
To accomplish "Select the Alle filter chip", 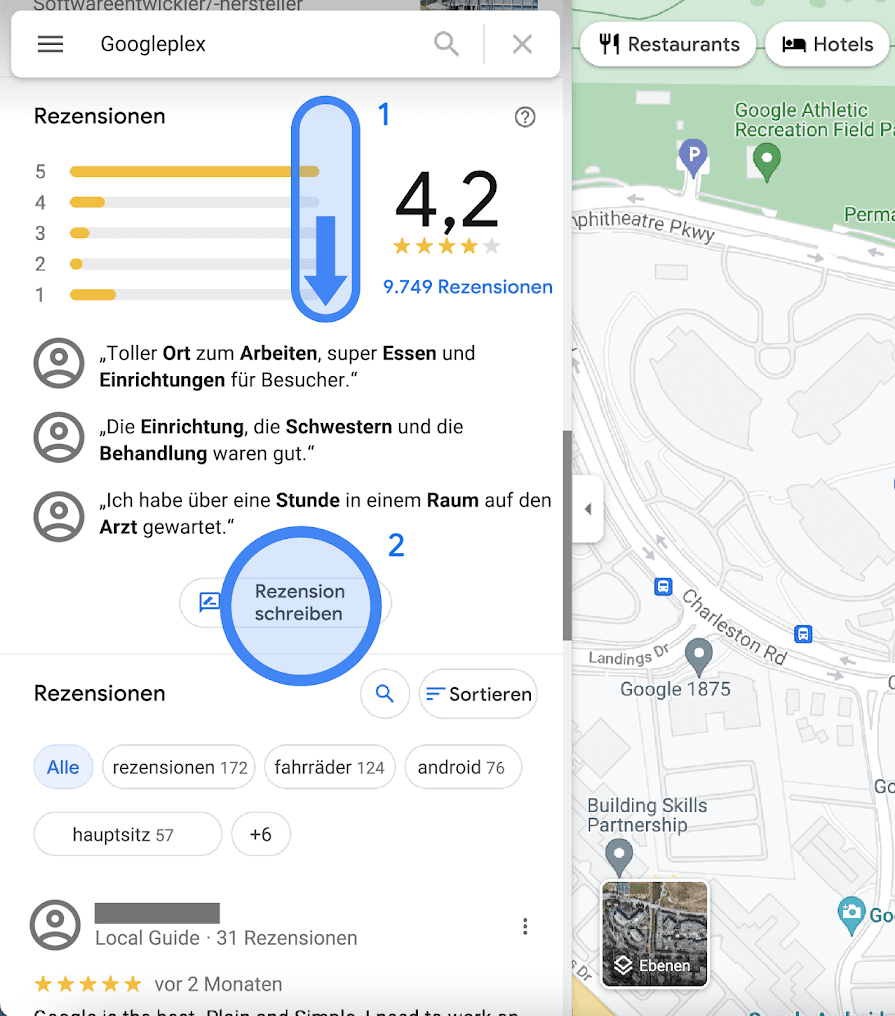I will click(x=63, y=767).
